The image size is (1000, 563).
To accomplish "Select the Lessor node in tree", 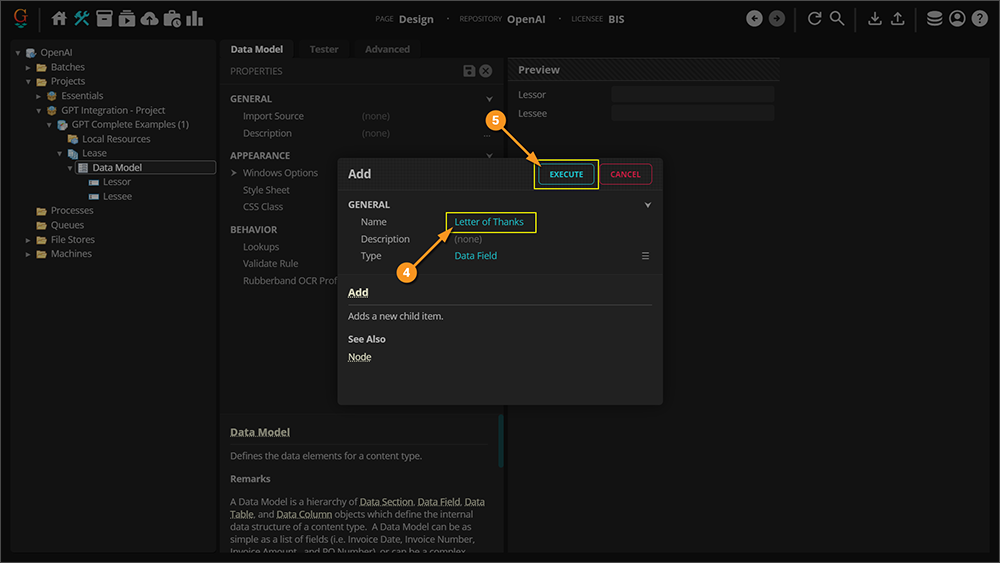I will pyautogui.click(x=116, y=182).
